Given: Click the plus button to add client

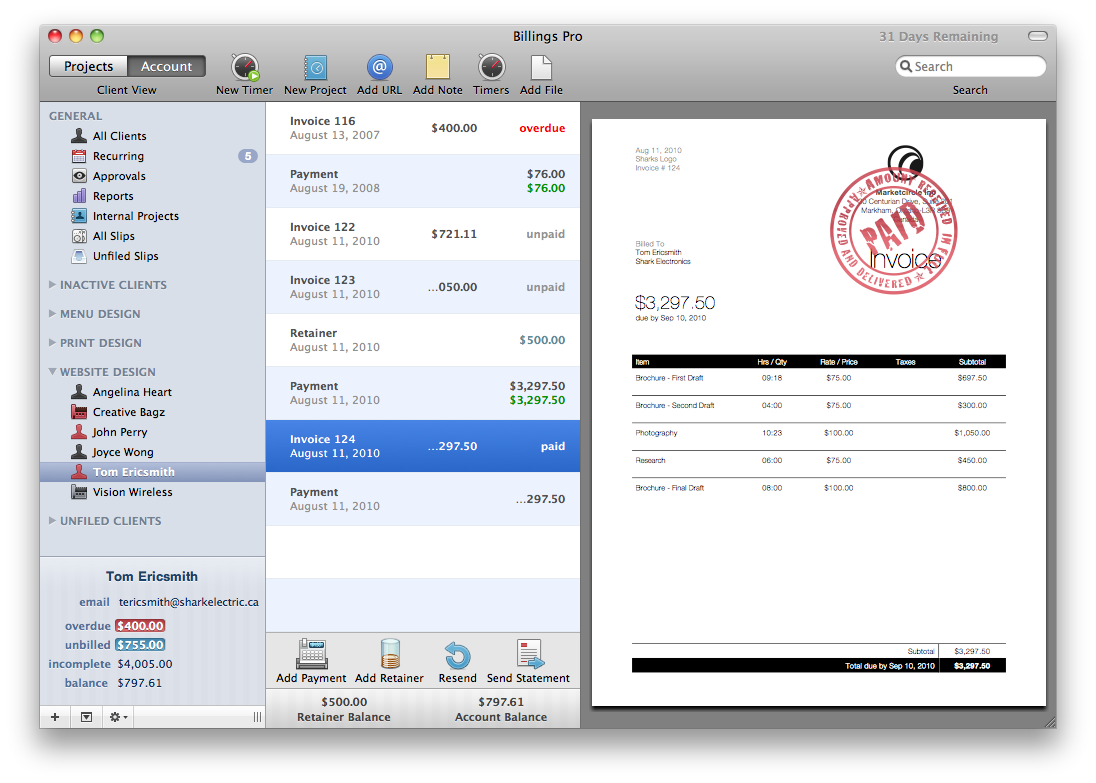Looking at the screenshot, I should pyautogui.click(x=55, y=717).
